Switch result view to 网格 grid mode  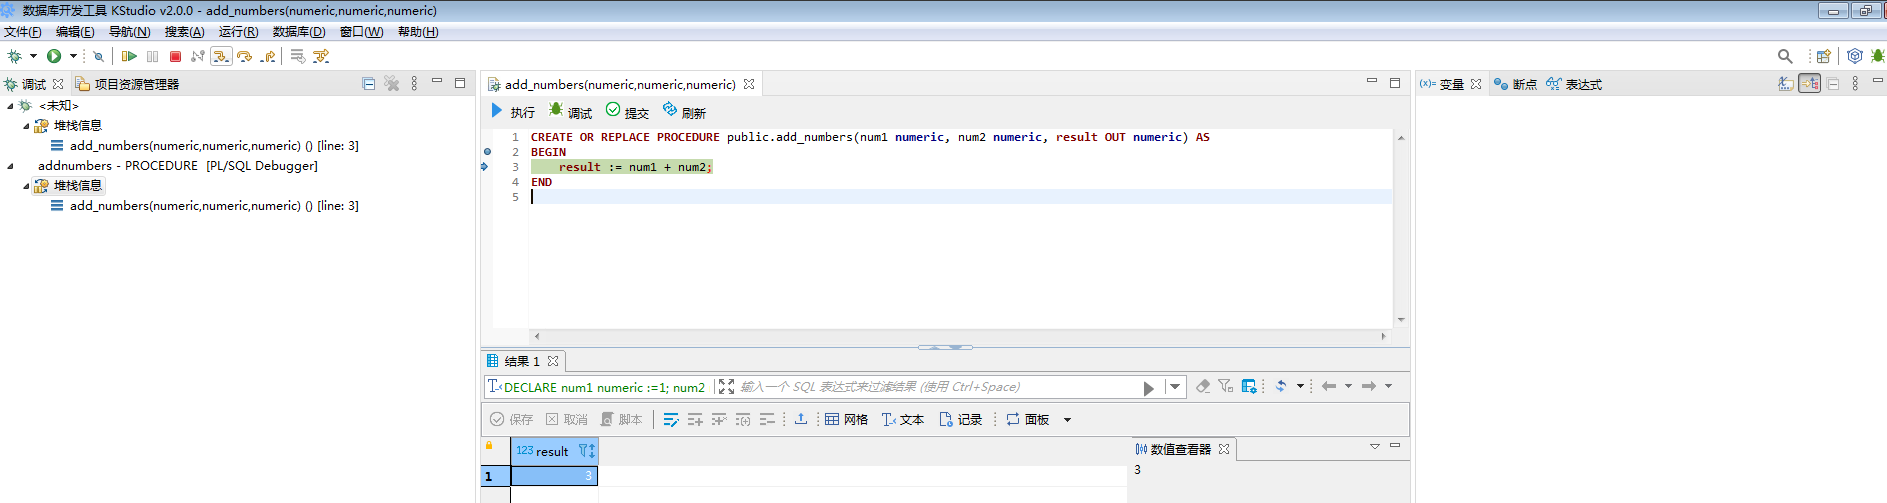click(846, 419)
